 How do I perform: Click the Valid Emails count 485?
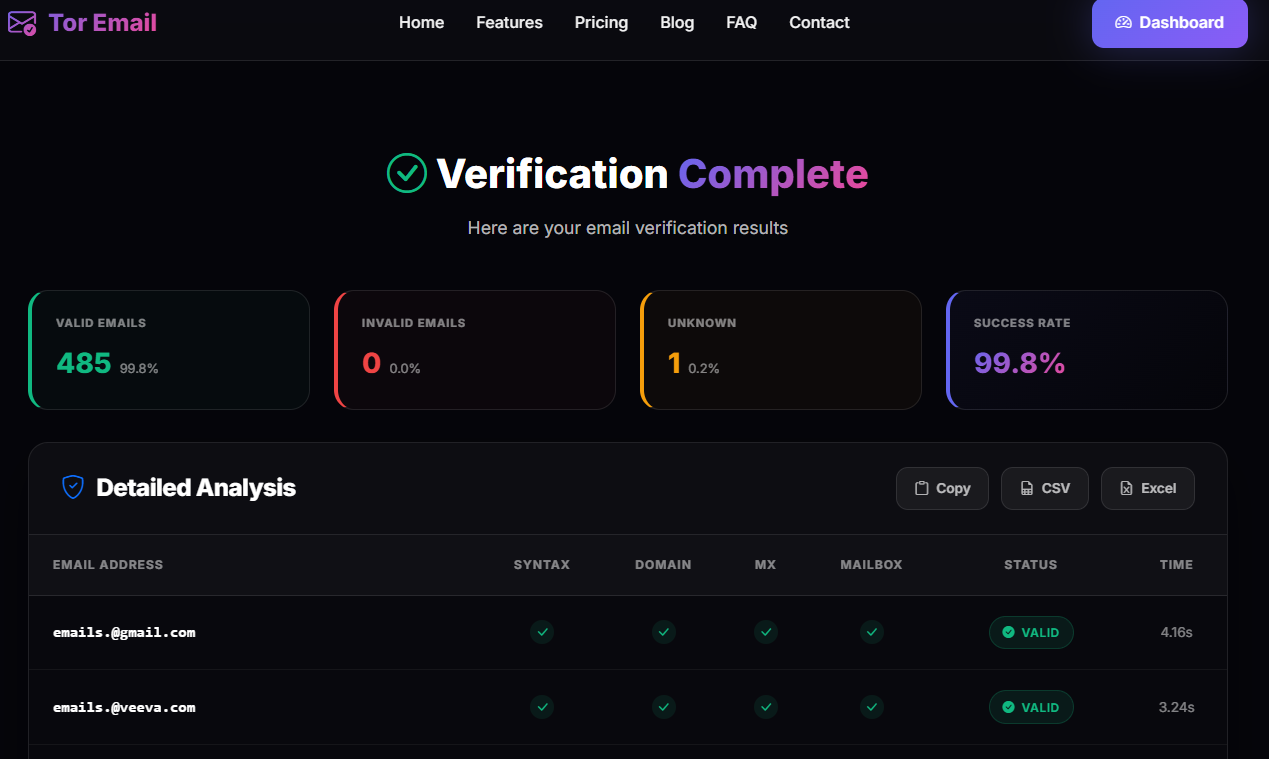[x=84, y=363]
